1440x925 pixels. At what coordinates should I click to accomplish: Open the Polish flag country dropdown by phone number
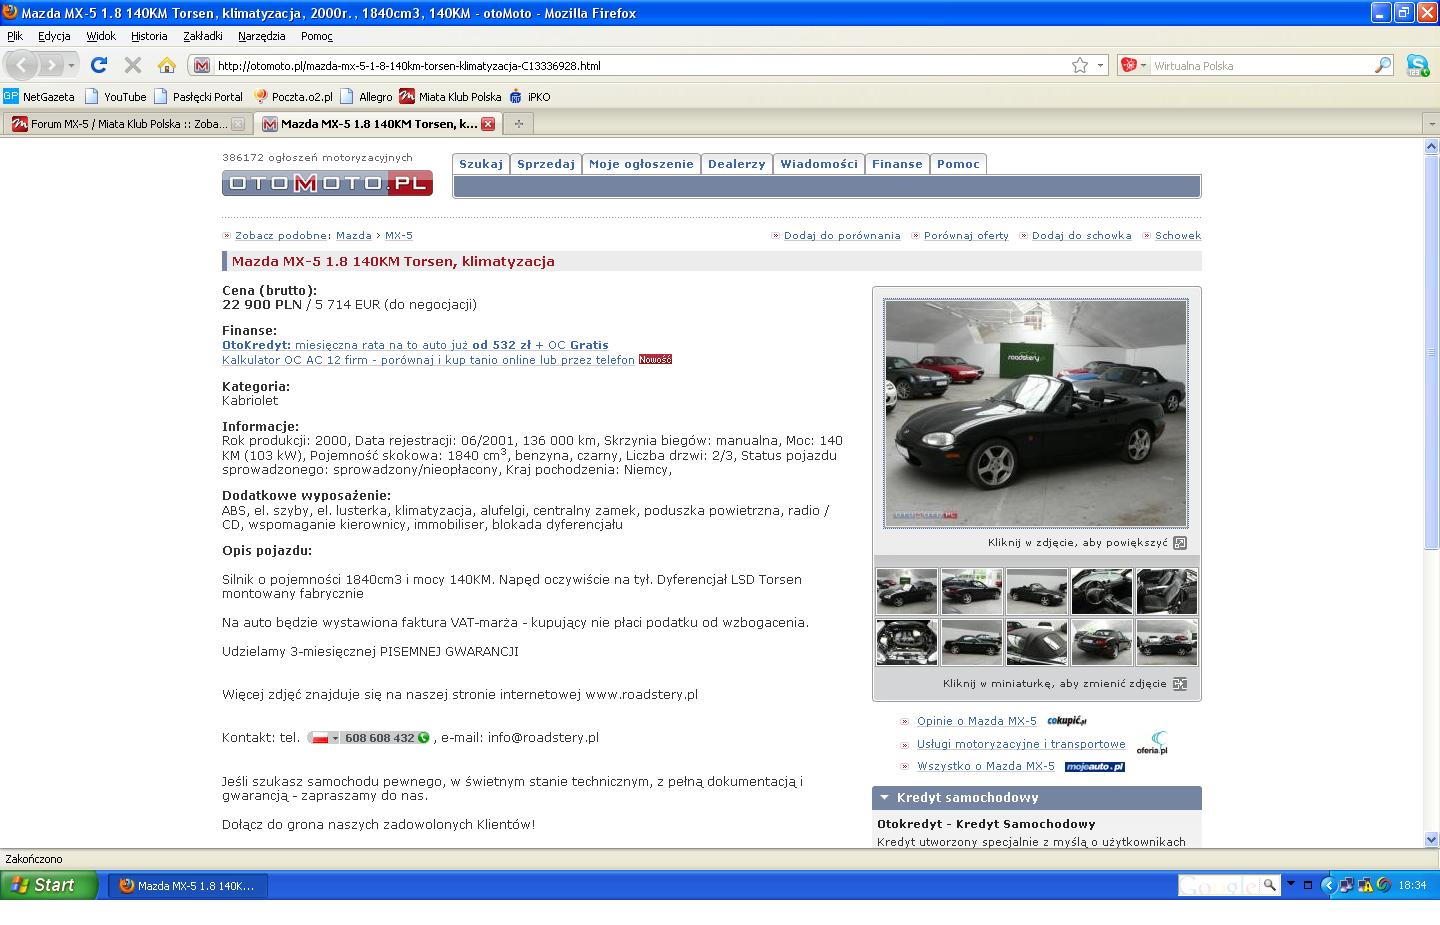click(324, 738)
